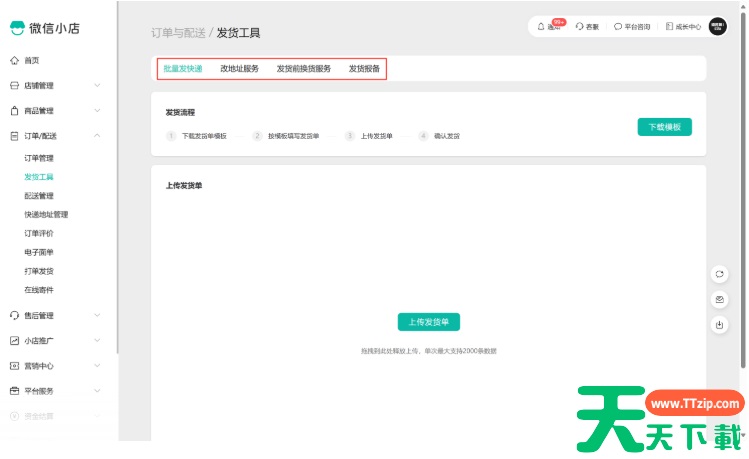
Task: Click the floating download icon on right
Action: (x=719, y=324)
